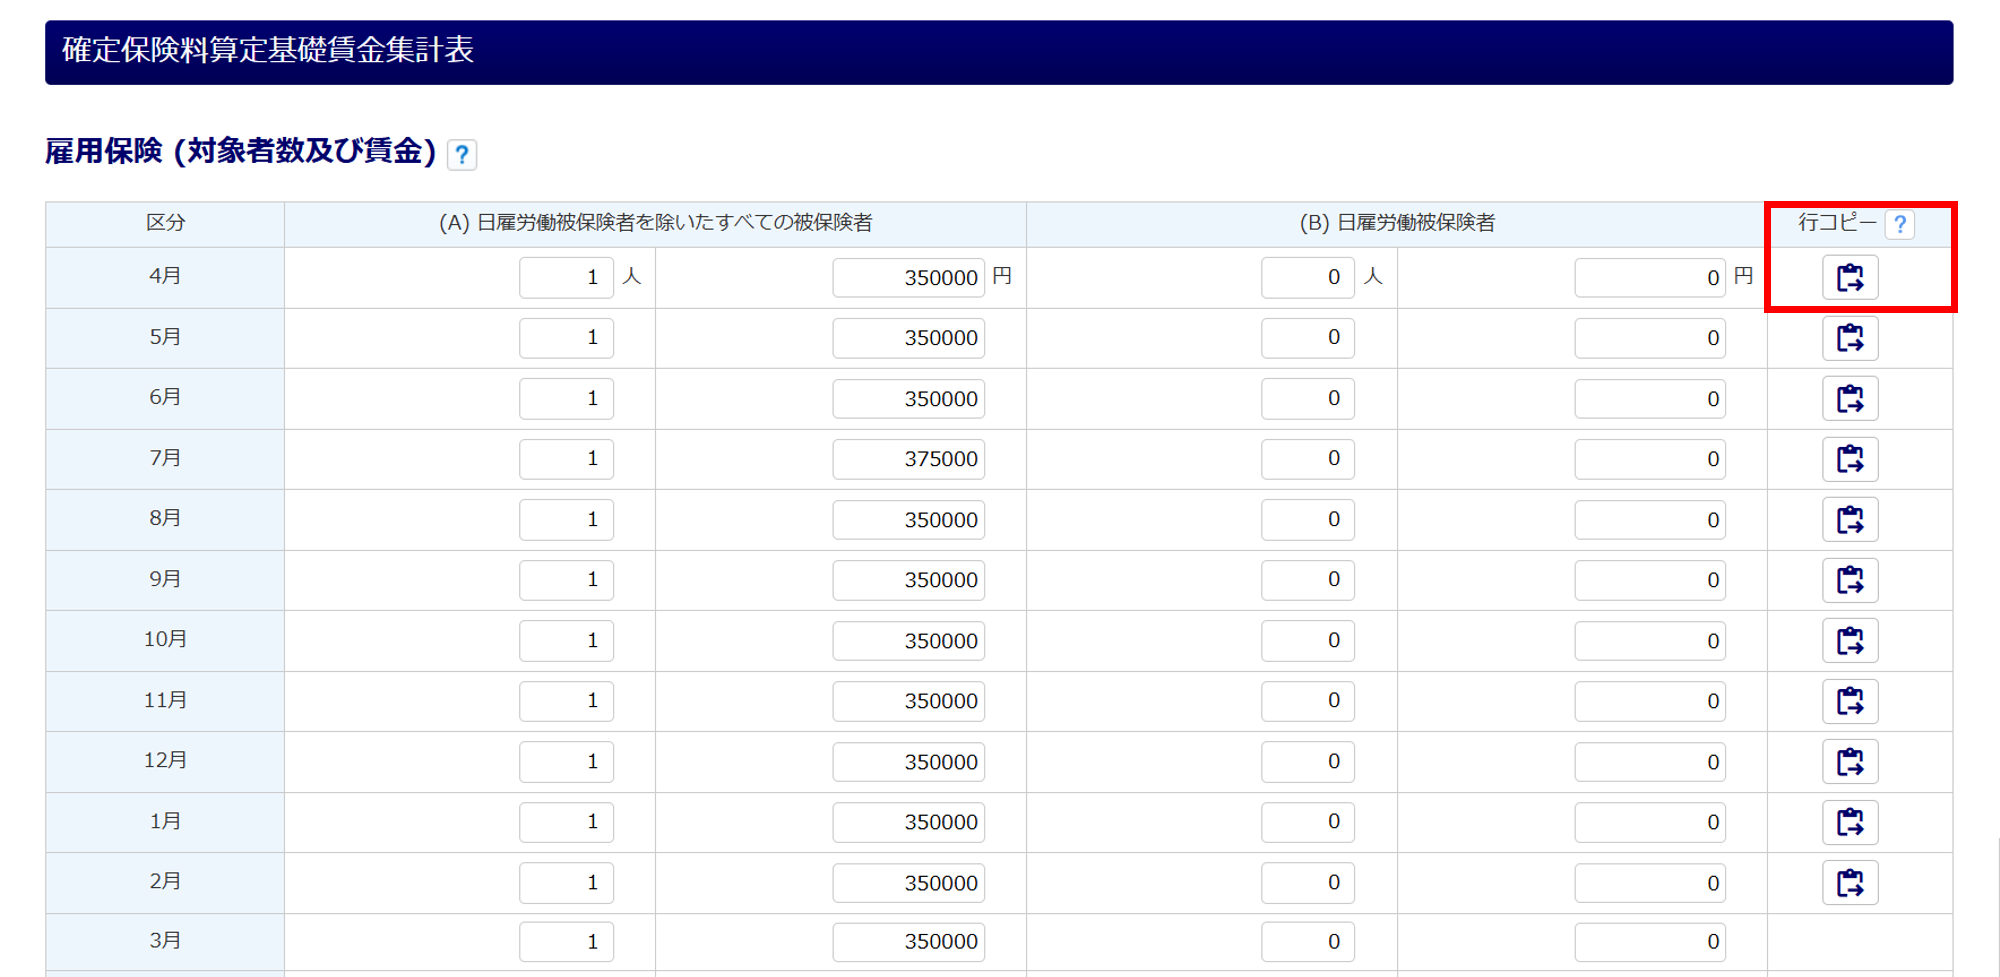Screen dimensions: 2000x977
Task: Focus 8月 day-laborer count field (B)
Action: 1308,519
